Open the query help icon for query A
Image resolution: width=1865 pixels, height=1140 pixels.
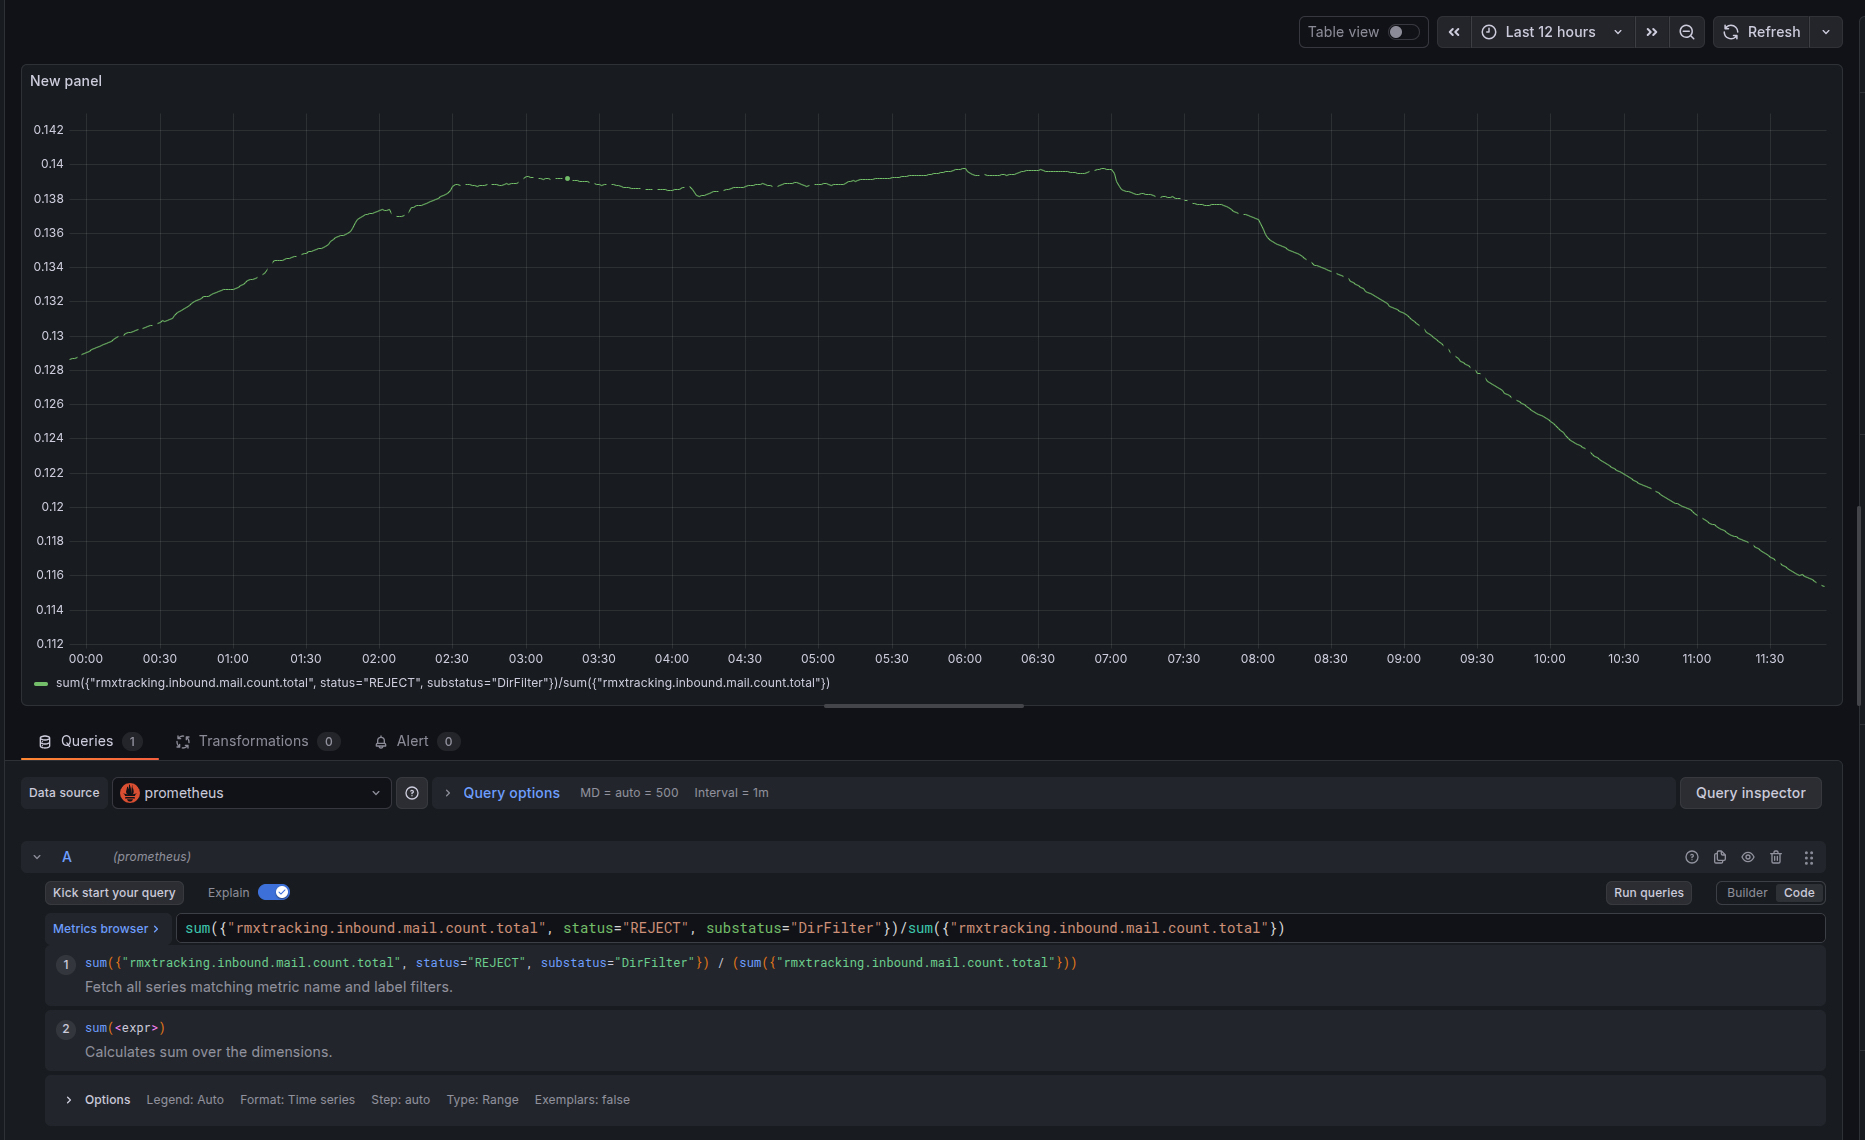coord(1692,857)
